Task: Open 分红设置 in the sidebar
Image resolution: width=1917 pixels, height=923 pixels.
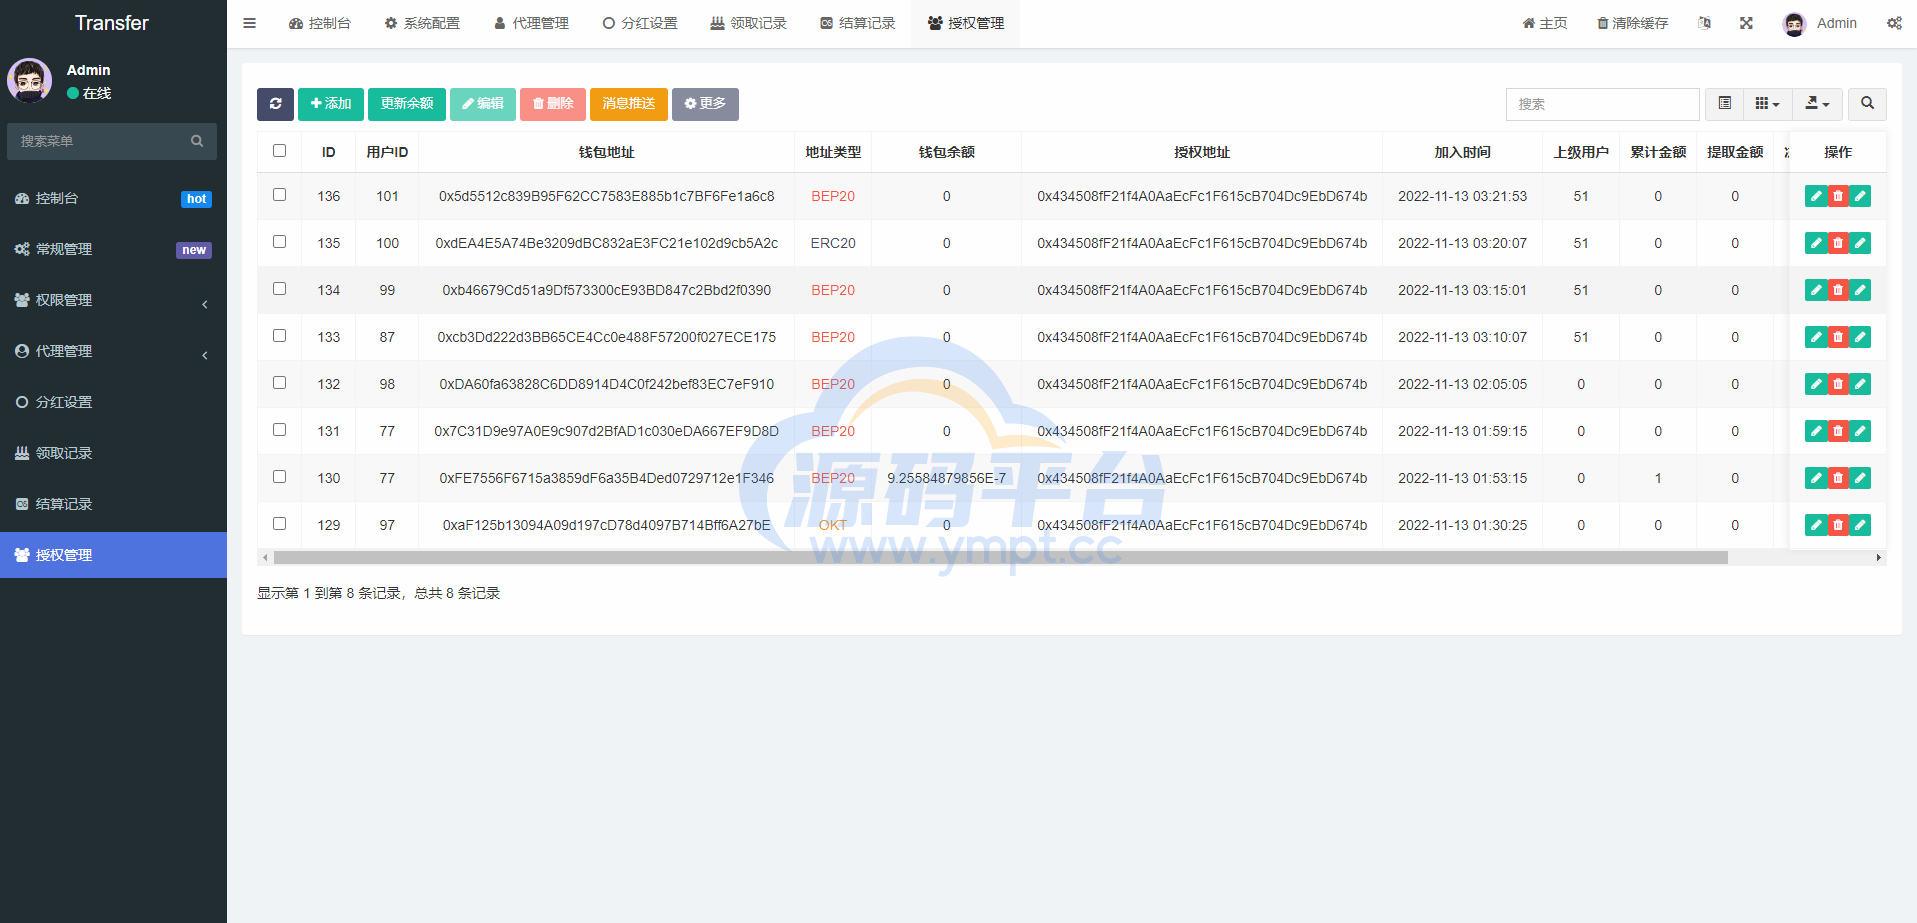Action: coord(113,402)
